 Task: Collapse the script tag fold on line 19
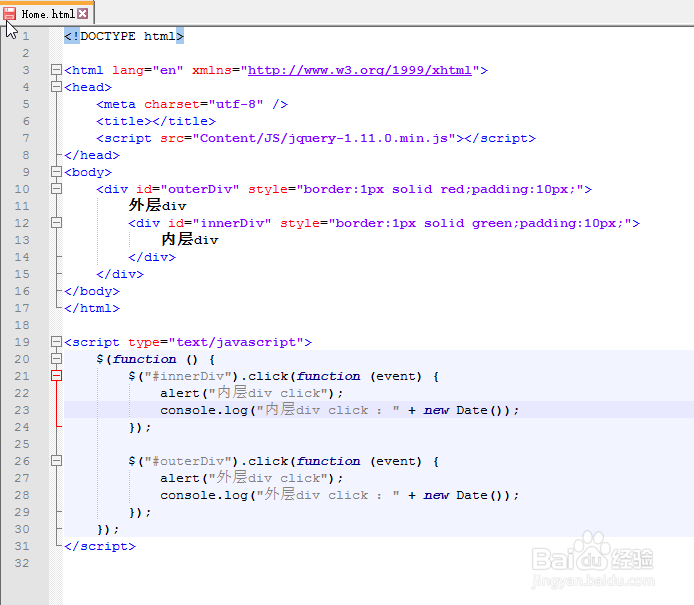(56, 342)
